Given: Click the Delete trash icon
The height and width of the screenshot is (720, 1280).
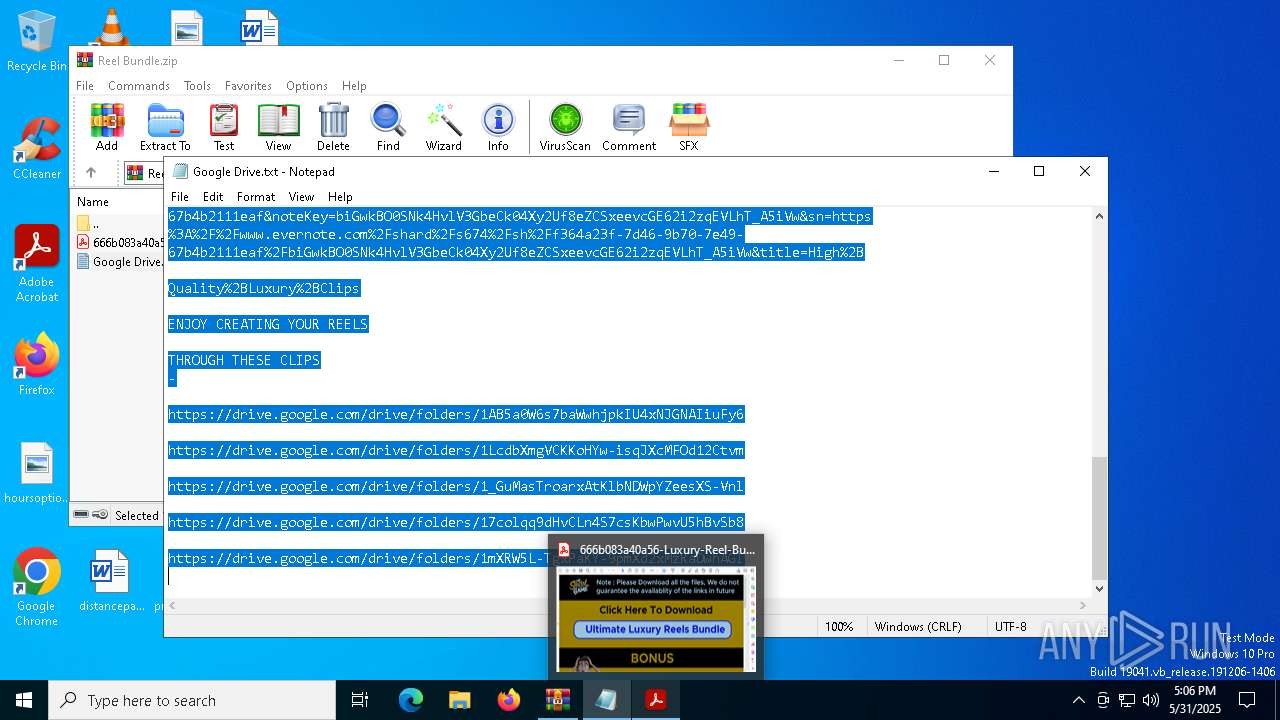Looking at the screenshot, I should coord(333,127).
